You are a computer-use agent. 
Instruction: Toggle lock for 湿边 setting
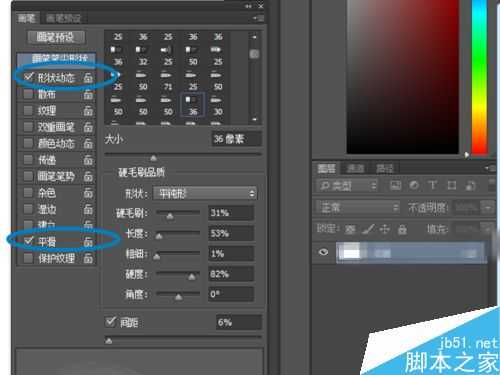pyautogui.click(x=88, y=209)
